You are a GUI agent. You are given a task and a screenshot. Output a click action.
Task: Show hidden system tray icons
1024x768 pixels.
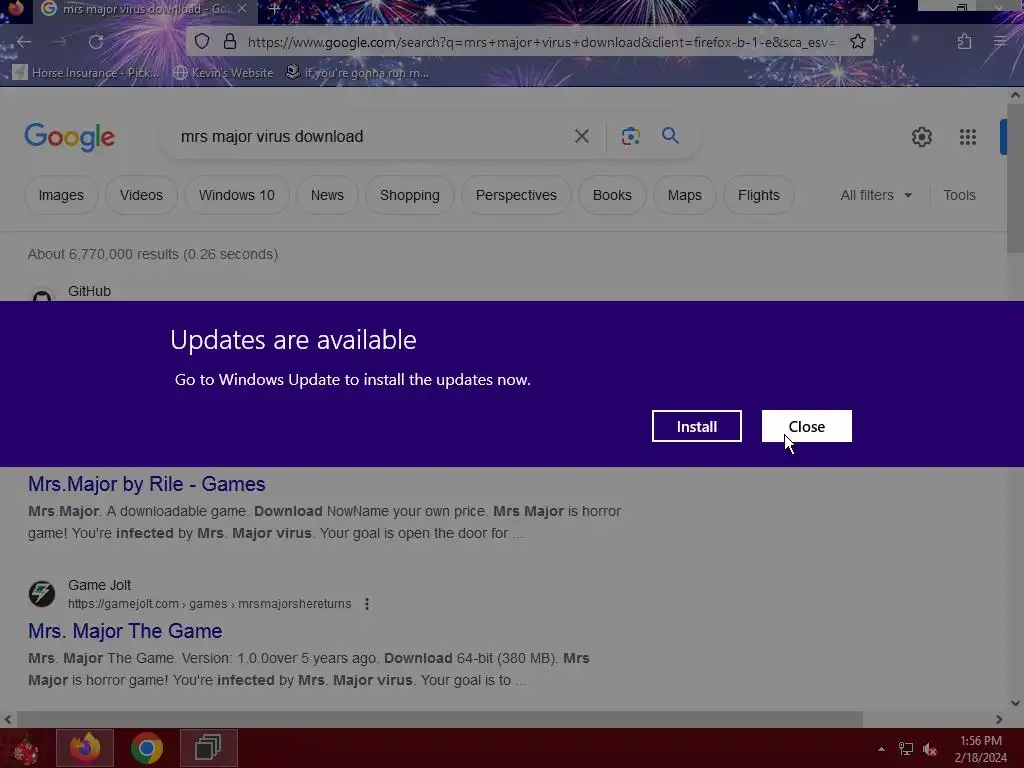point(881,749)
